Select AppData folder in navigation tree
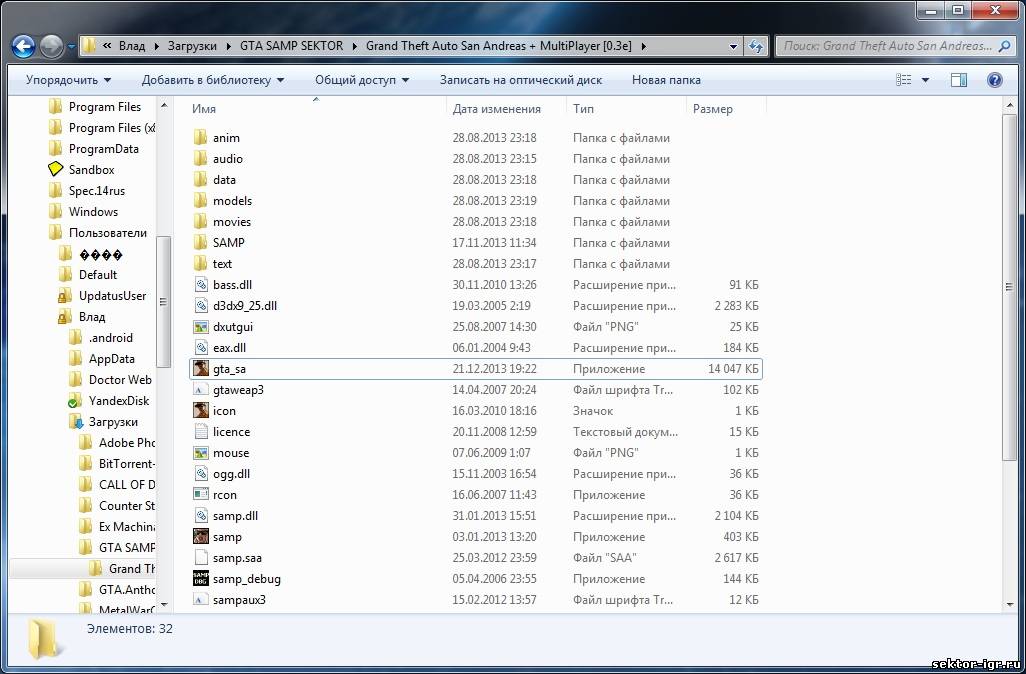The image size is (1026, 674). 111,359
